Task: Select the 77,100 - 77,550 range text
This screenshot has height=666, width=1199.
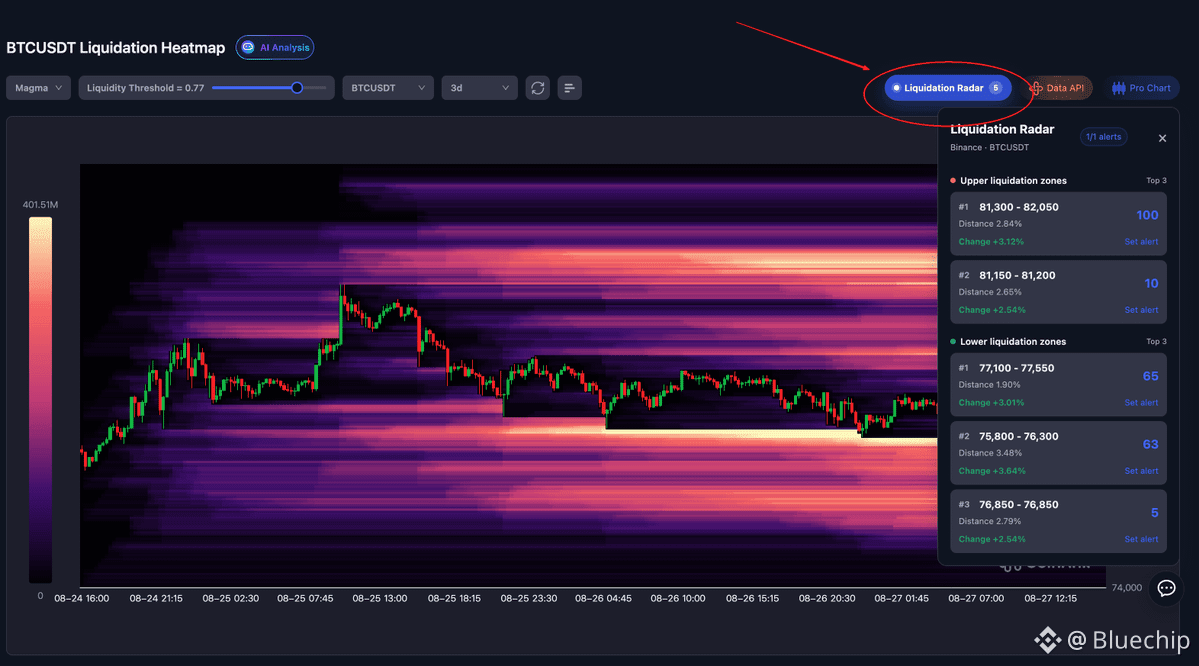Action: pos(1016,368)
